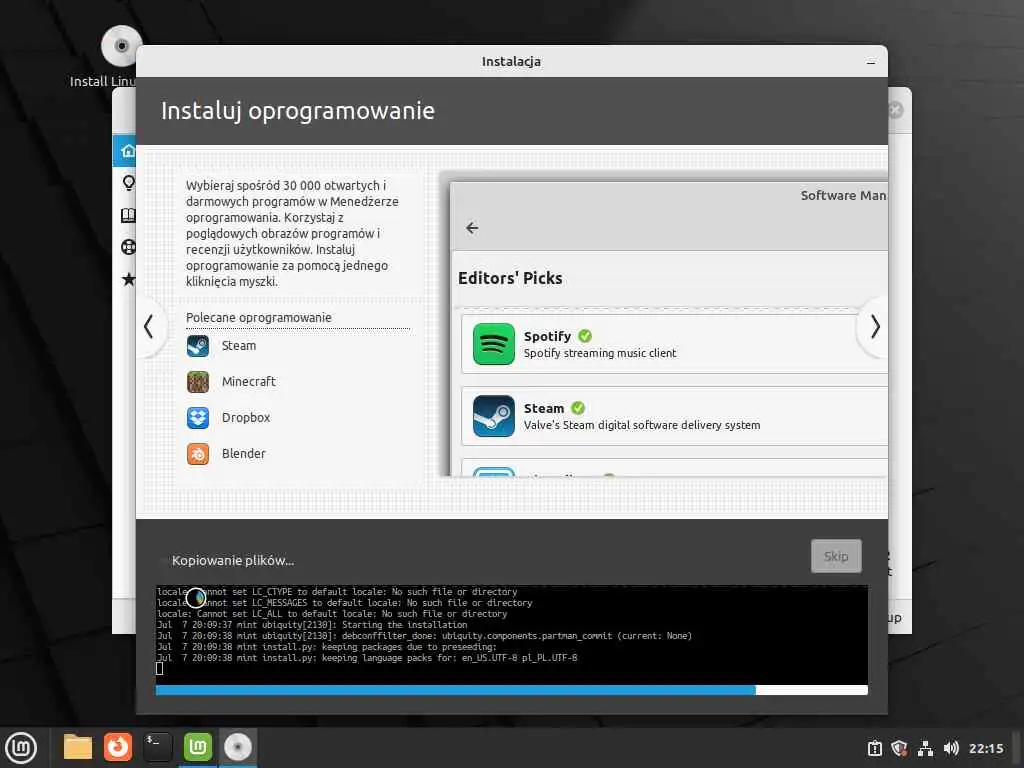Select the 'Steam' label in recommended software

coord(238,345)
